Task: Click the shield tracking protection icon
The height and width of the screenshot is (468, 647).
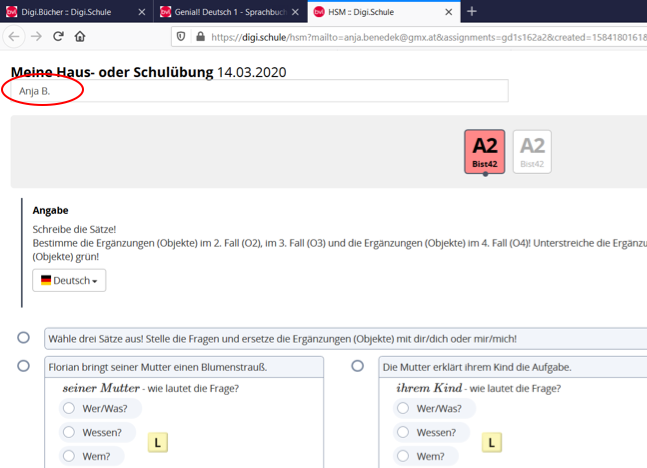Action: (x=181, y=36)
